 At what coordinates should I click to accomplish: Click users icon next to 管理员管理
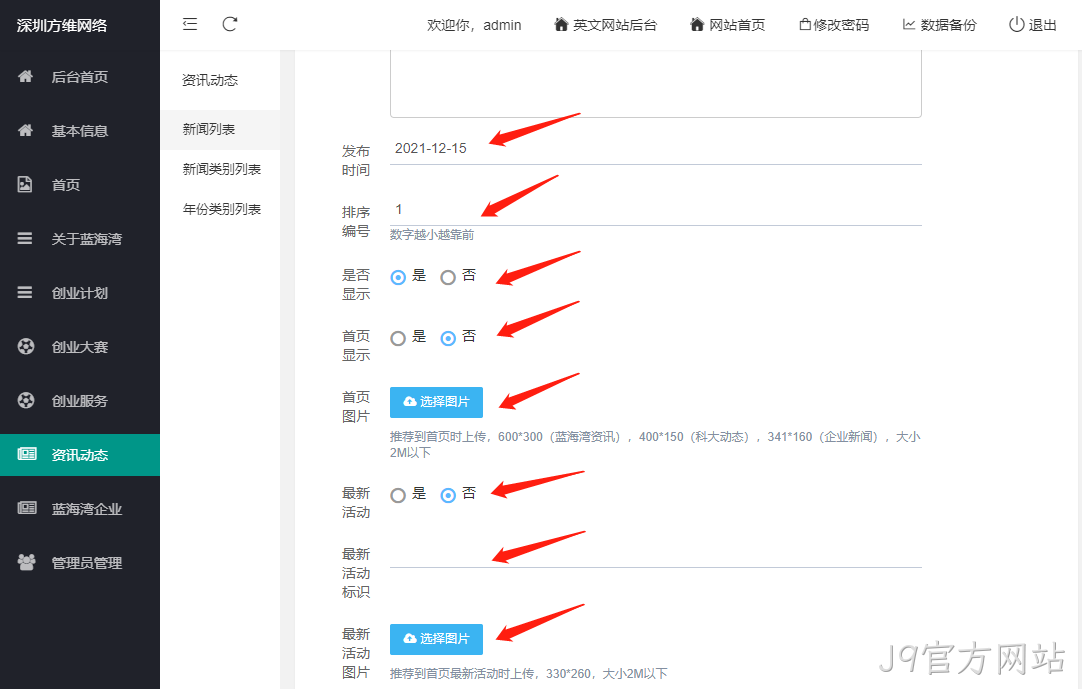26,563
